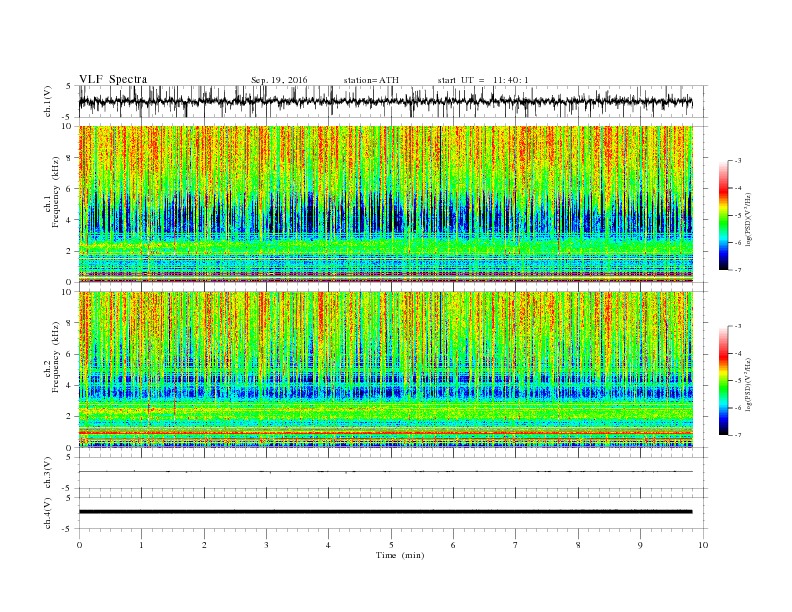Click the 'VLF Spectra' title text
The width and height of the screenshot is (792, 612).
pyautogui.click(x=113, y=79)
